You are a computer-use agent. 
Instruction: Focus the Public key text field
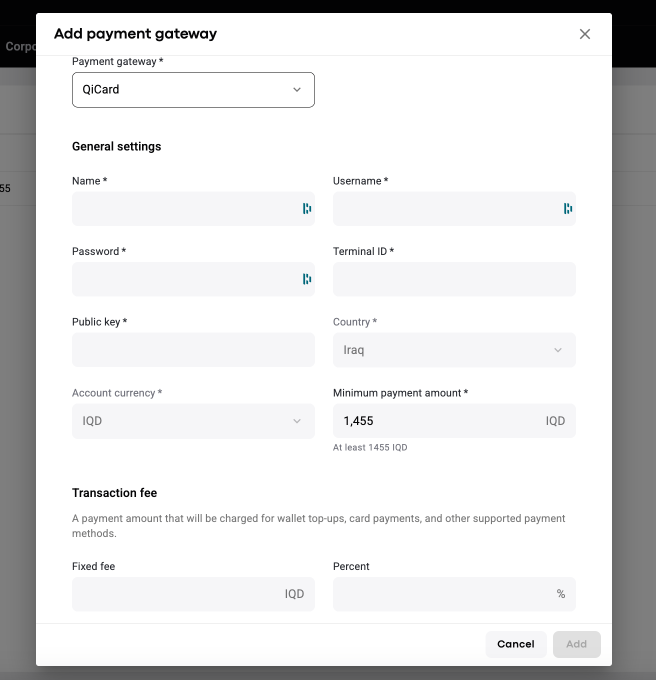[193, 350]
